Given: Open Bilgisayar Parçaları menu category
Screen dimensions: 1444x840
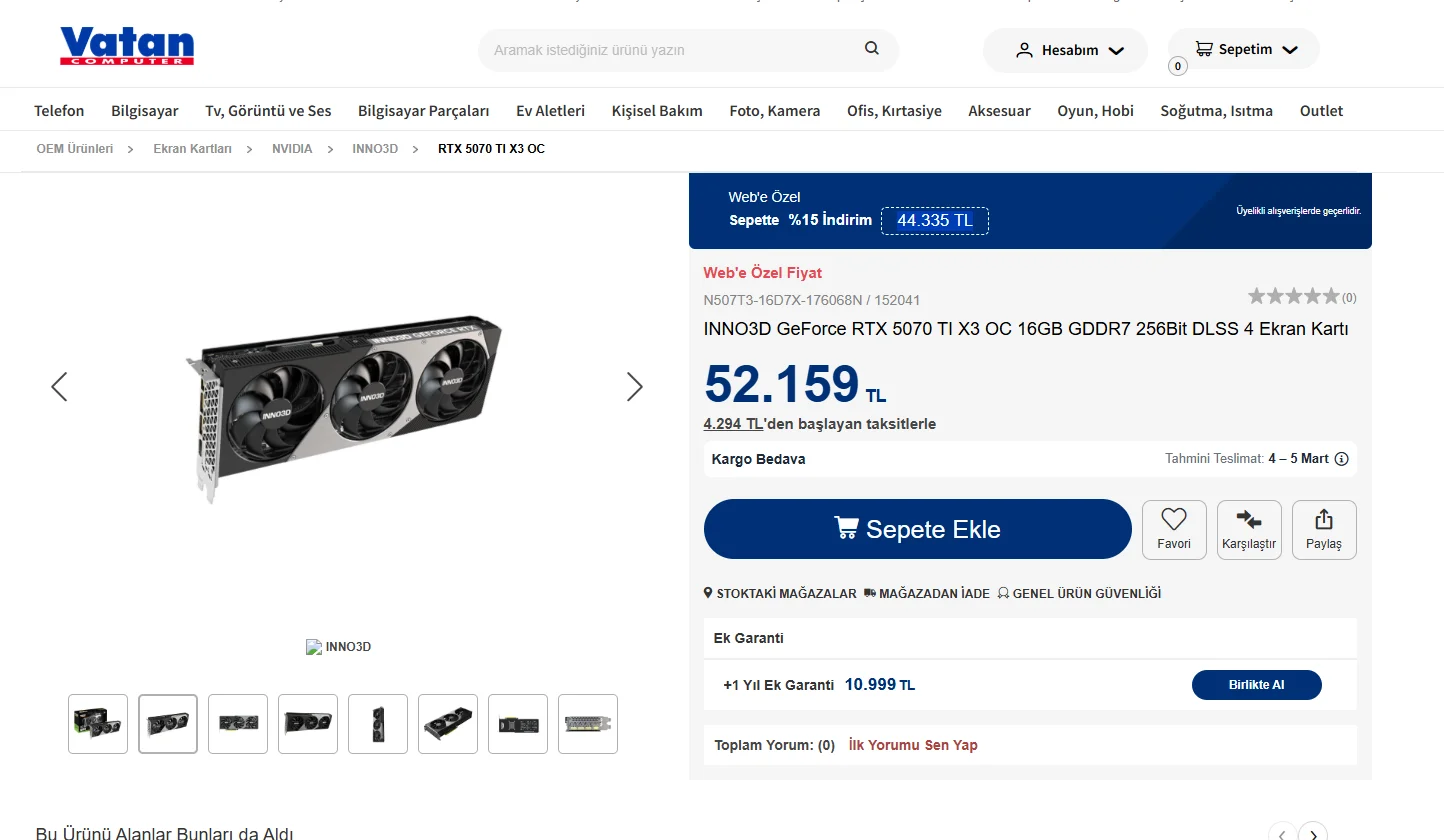Looking at the screenshot, I should pyautogui.click(x=423, y=111).
